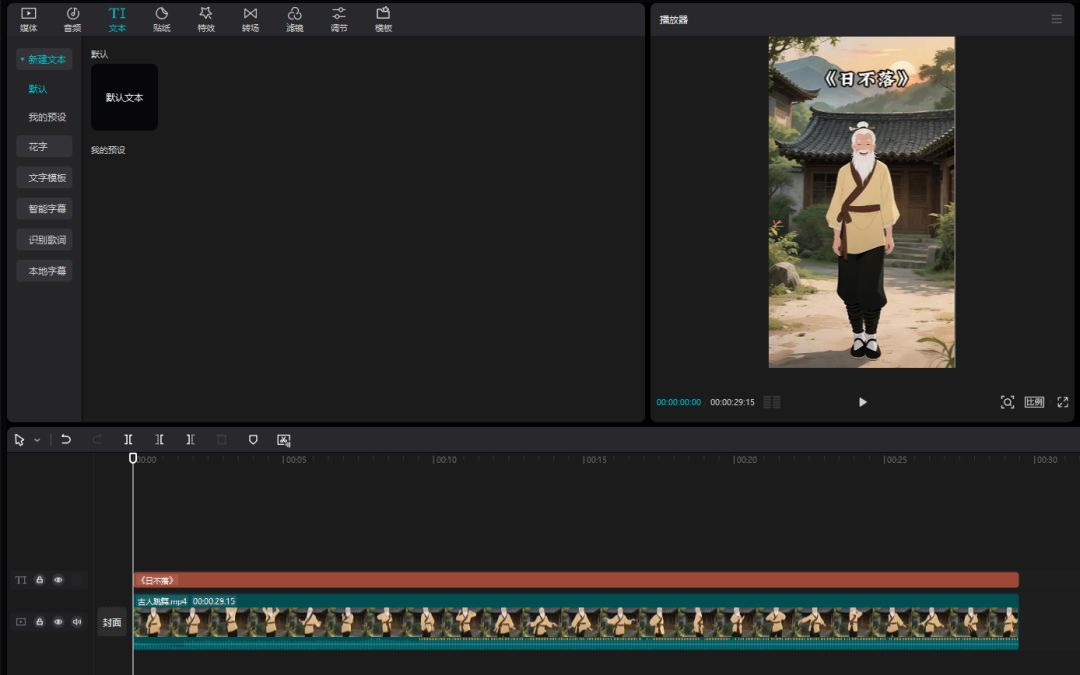
Task: Collapse the 新建文本 section
Action: pyautogui.click(x=44, y=60)
